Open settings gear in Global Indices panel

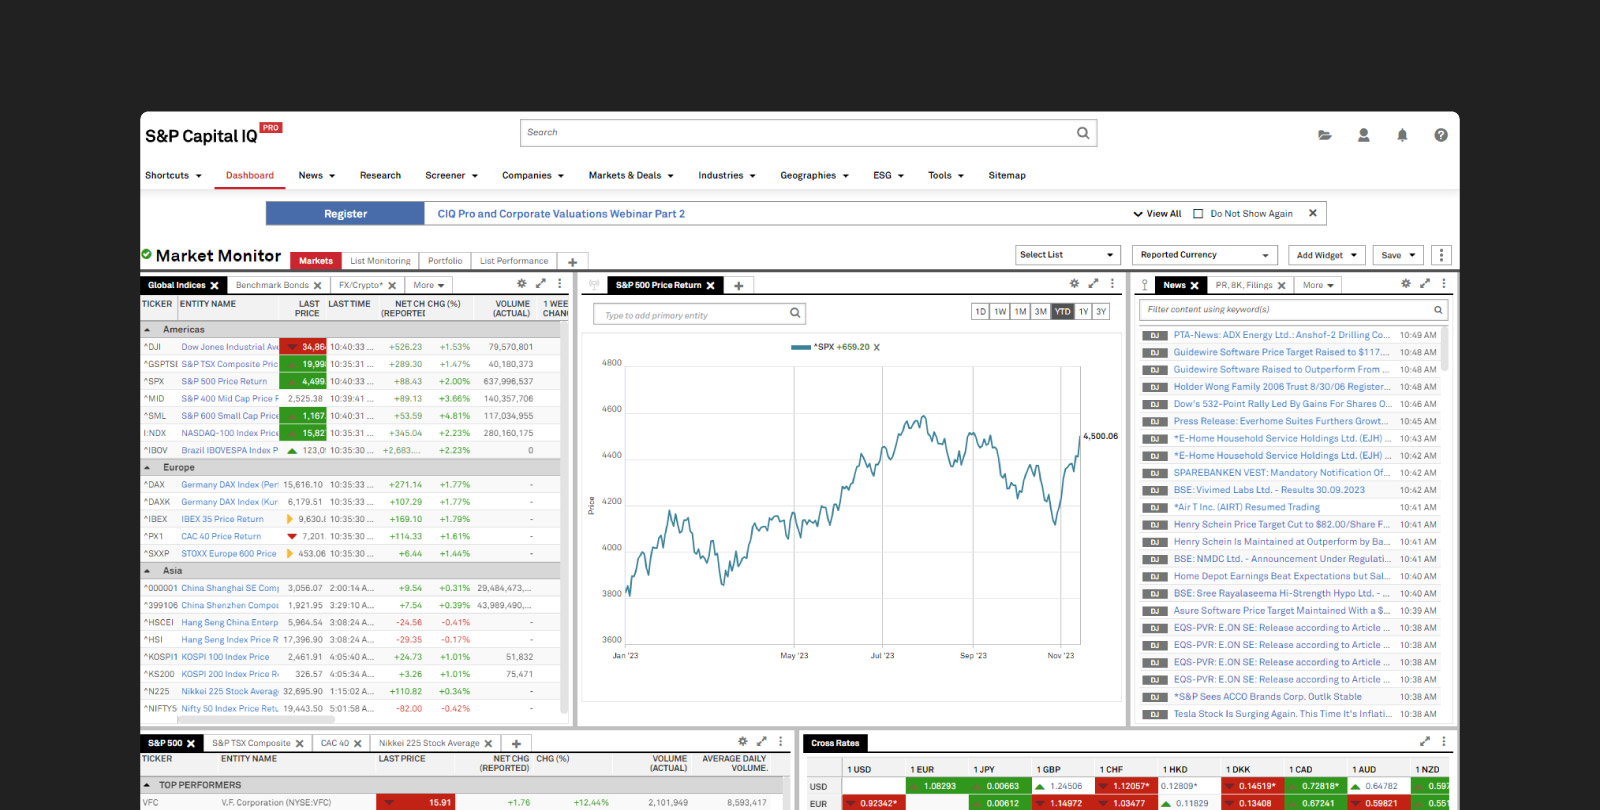[x=521, y=284]
